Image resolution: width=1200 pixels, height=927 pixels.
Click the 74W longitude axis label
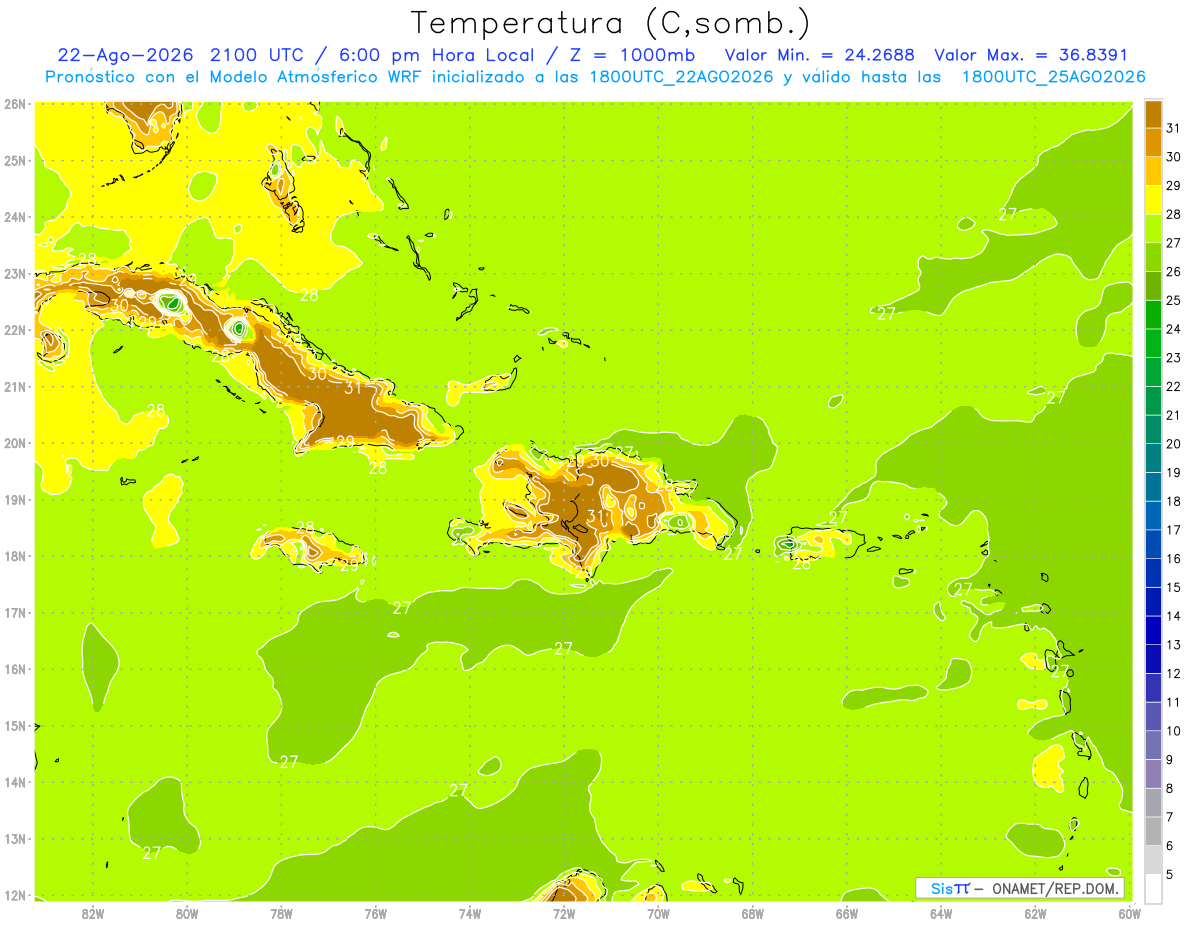pos(470,913)
